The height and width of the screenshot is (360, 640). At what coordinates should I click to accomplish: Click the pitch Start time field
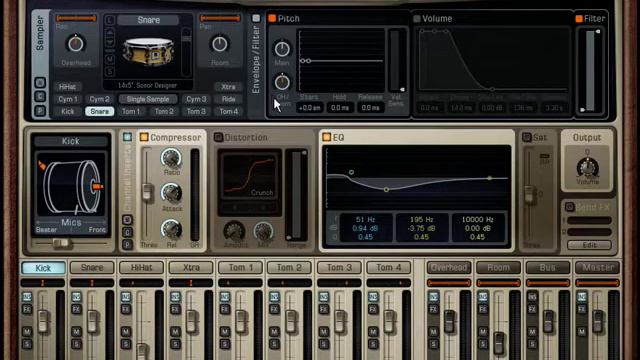(309, 108)
